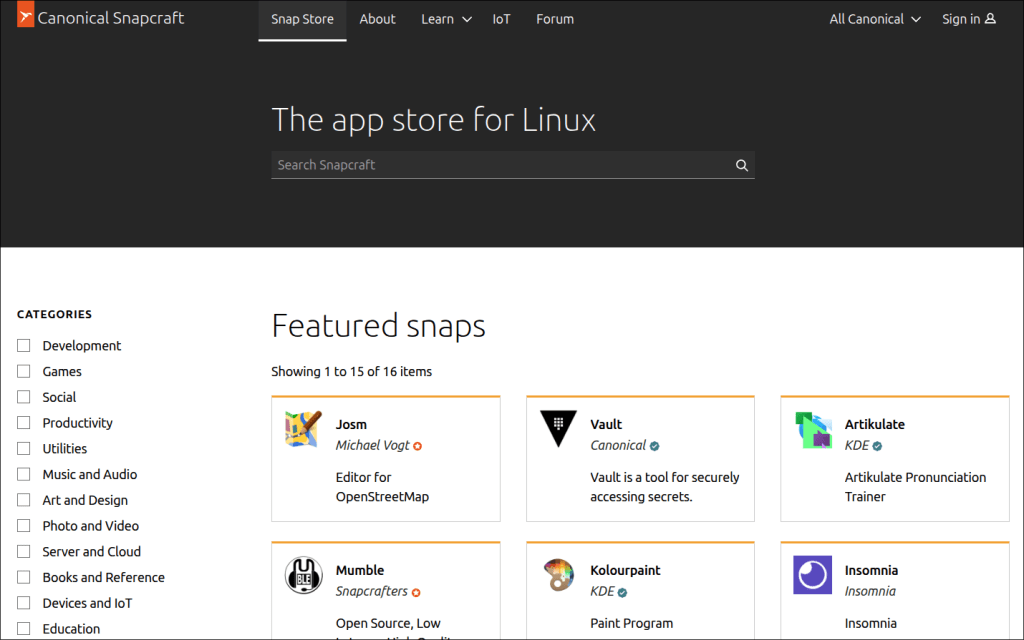Toggle the Server and Cloud checkbox
The image size is (1024, 640).
[x=24, y=552]
